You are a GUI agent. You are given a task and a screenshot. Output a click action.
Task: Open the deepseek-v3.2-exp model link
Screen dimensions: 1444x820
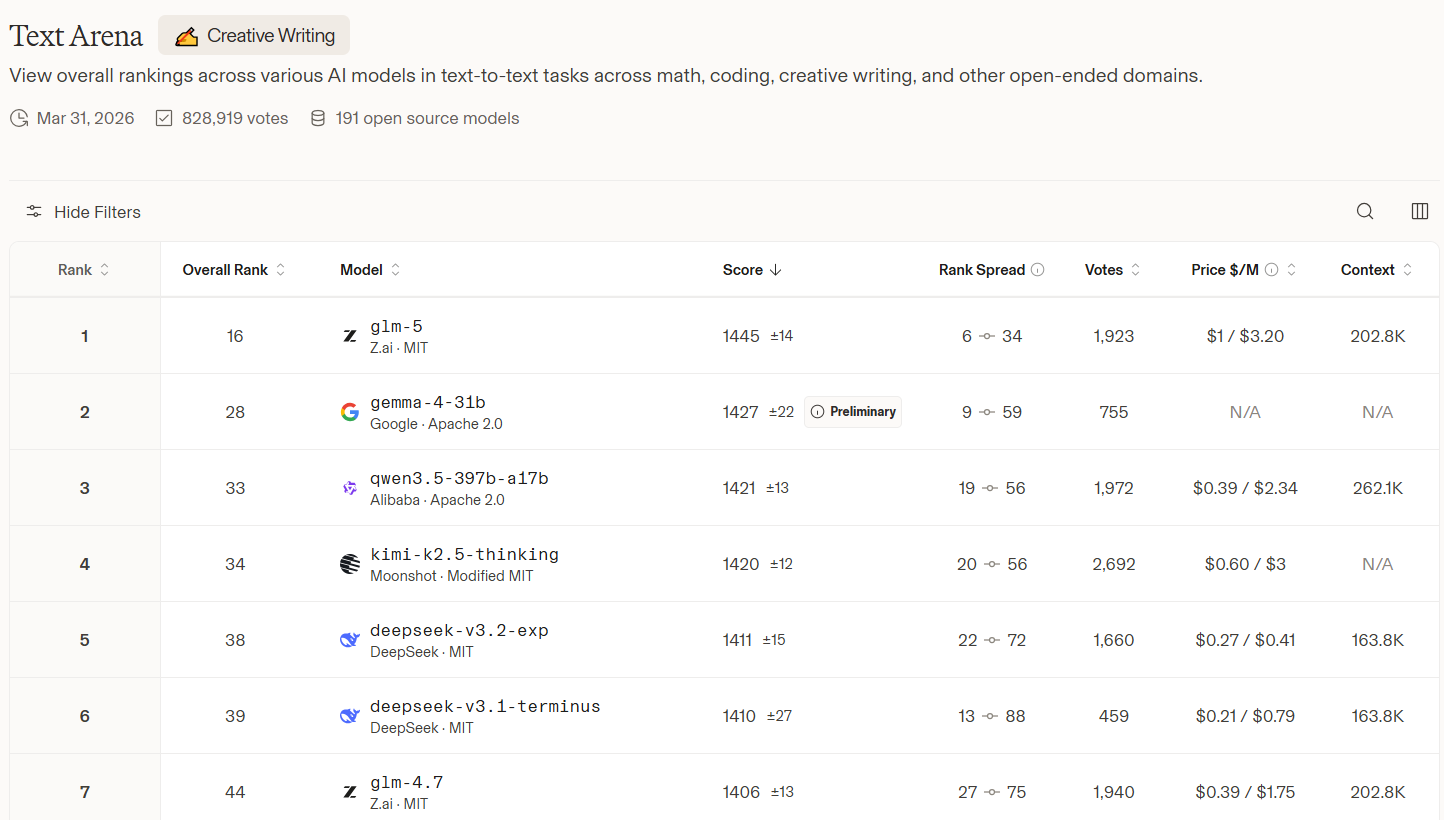[x=459, y=631]
